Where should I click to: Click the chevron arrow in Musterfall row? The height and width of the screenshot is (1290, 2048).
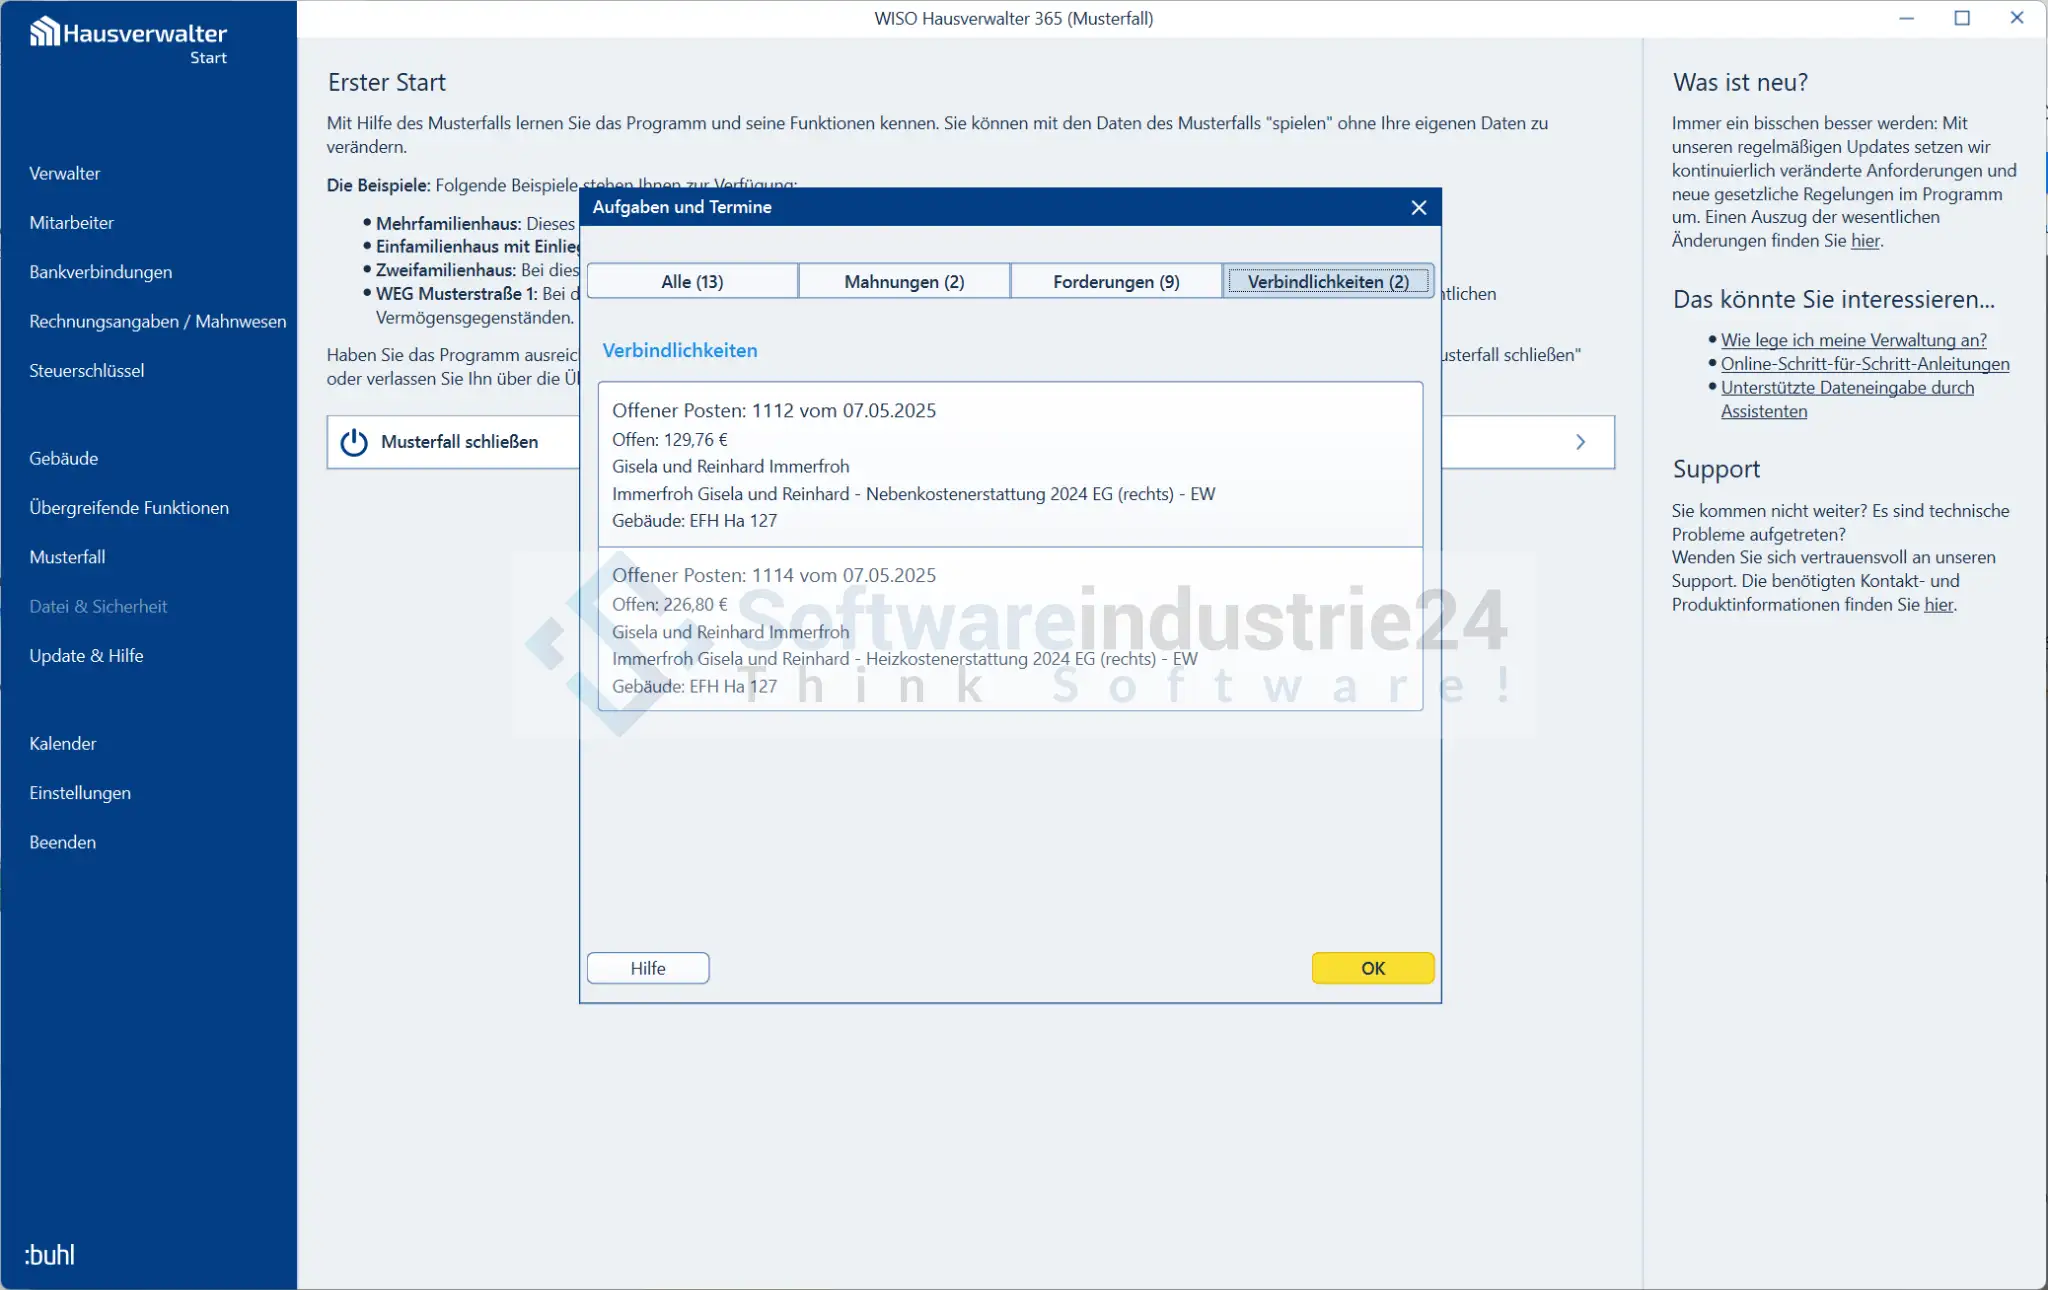pos(1580,442)
